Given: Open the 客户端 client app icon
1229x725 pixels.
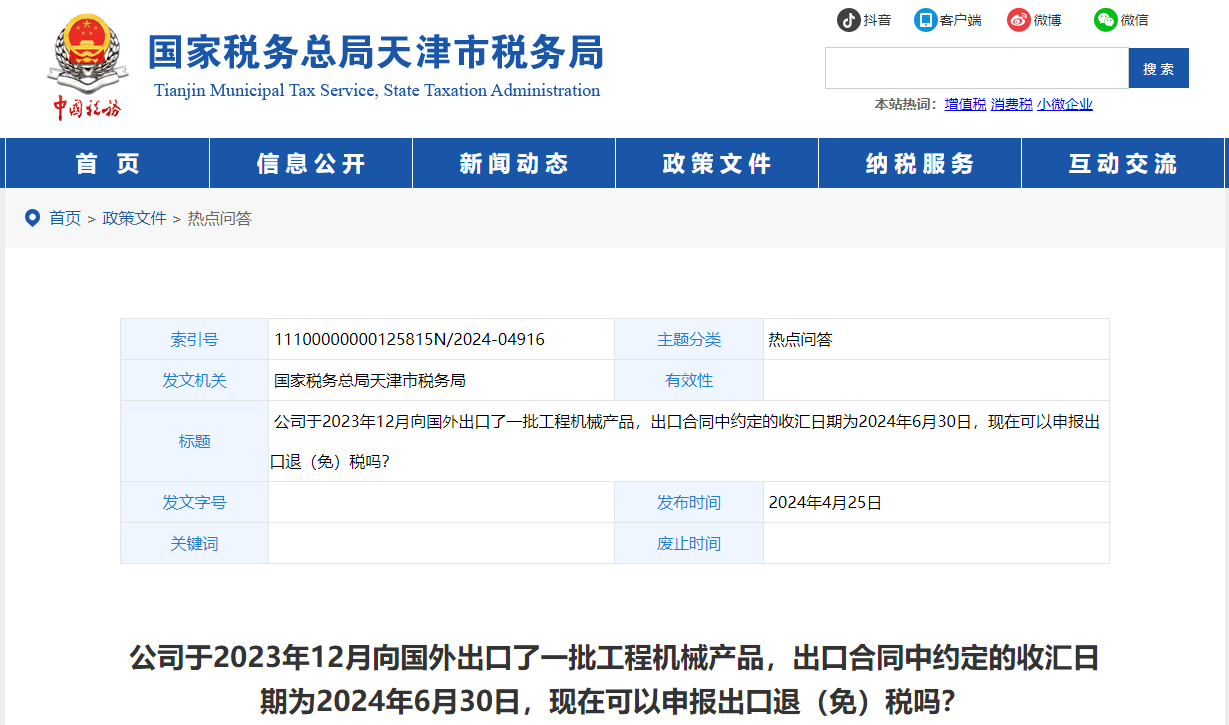Looking at the screenshot, I should point(926,20).
